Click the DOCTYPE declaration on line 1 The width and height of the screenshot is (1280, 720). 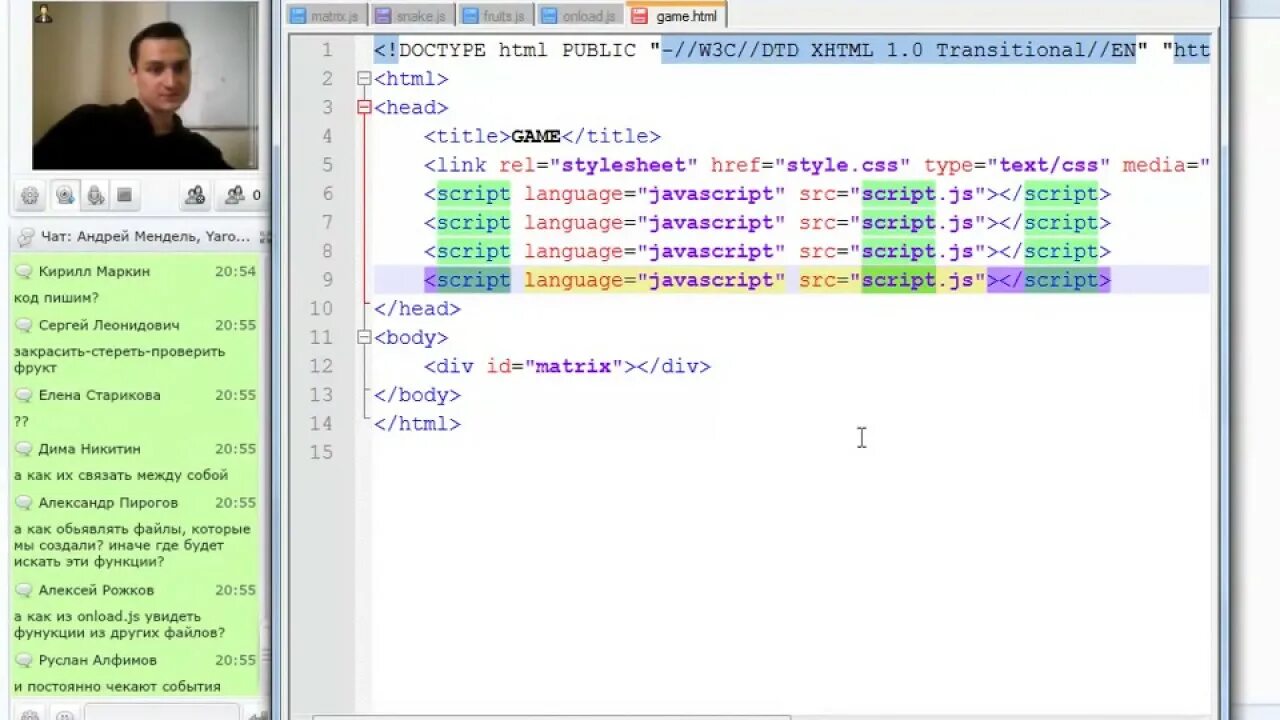[x=792, y=50]
